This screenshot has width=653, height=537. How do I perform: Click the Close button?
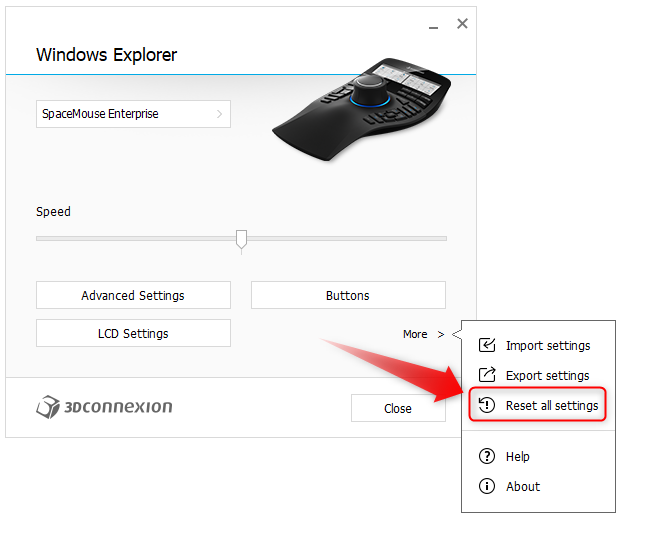pyautogui.click(x=398, y=408)
